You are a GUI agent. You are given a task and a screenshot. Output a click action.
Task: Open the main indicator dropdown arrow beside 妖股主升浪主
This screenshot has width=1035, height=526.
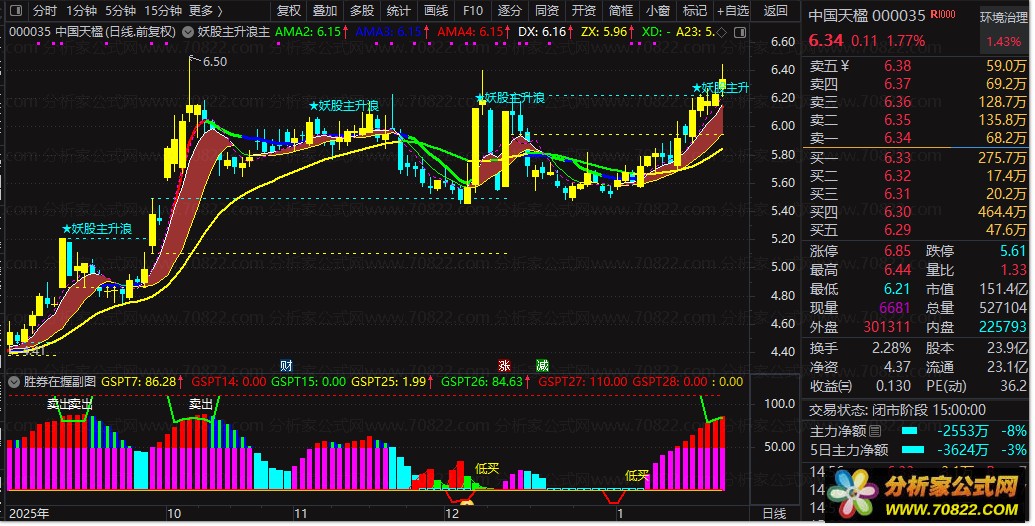188,32
